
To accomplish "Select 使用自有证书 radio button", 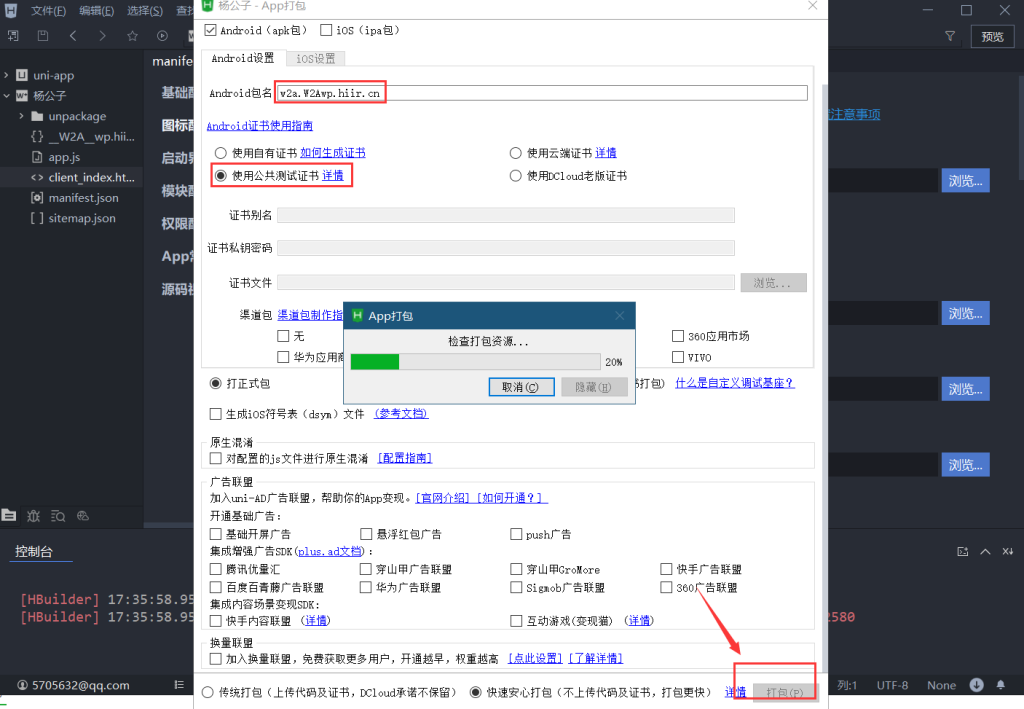I will coord(221,153).
